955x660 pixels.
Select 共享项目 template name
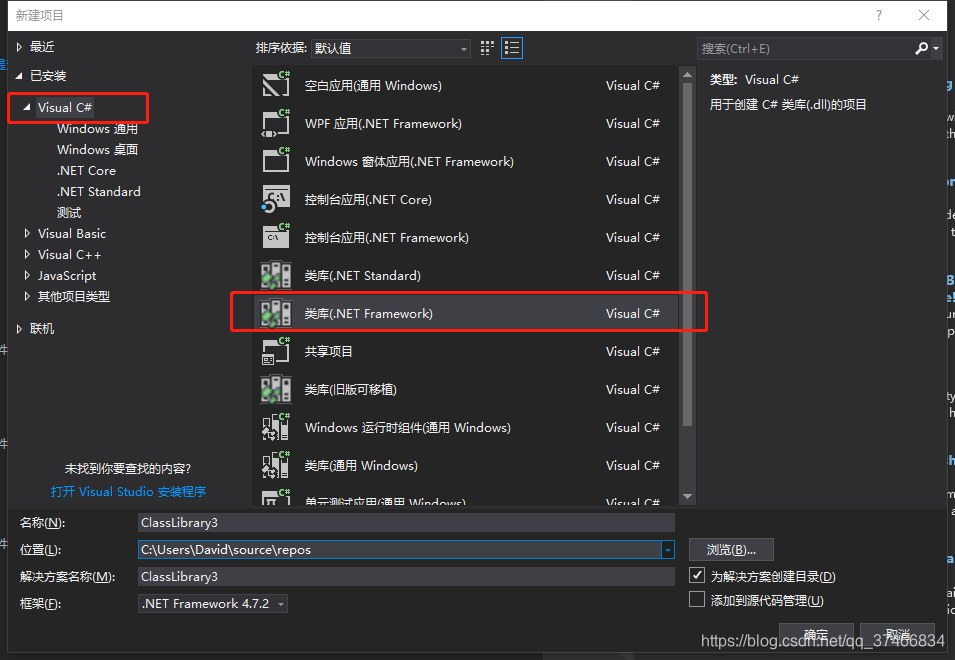(x=328, y=351)
